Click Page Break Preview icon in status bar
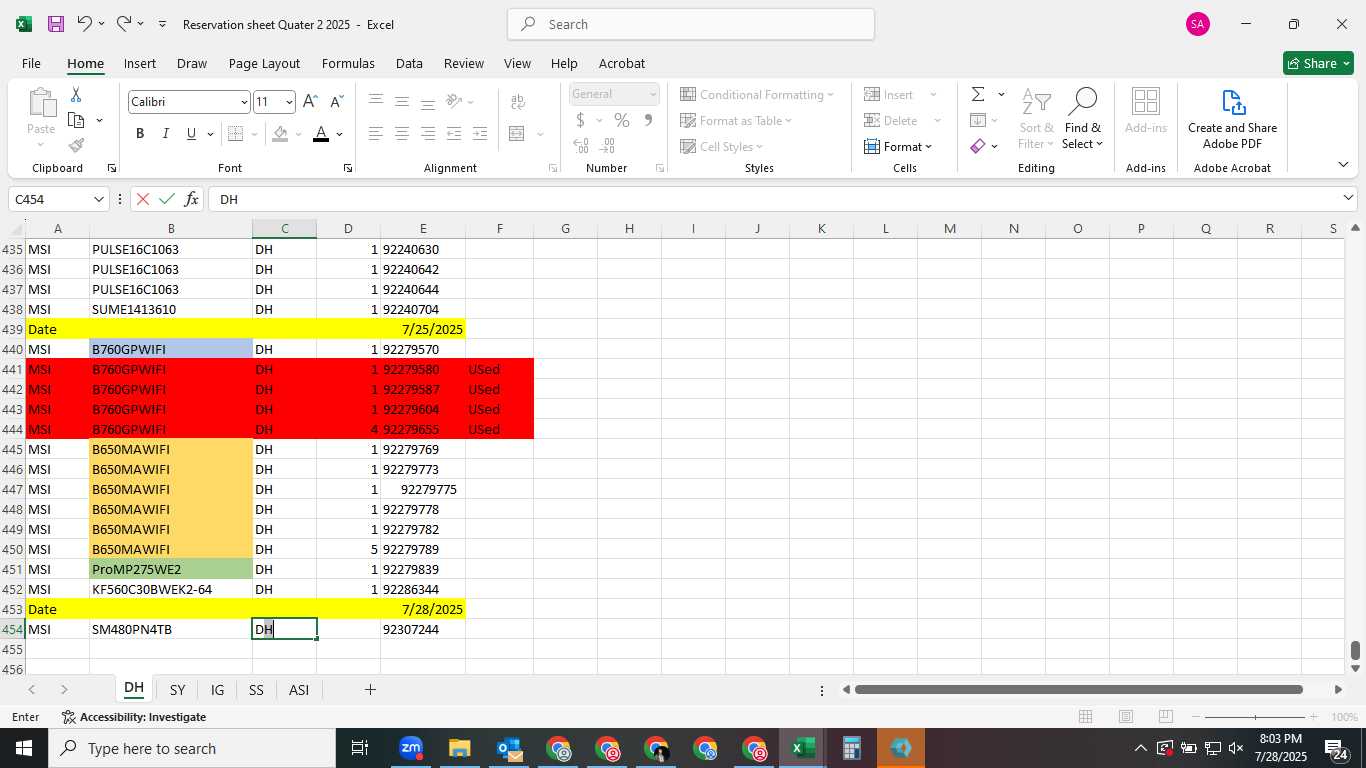The height and width of the screenshot is (768, 1366). (1166, 717)
